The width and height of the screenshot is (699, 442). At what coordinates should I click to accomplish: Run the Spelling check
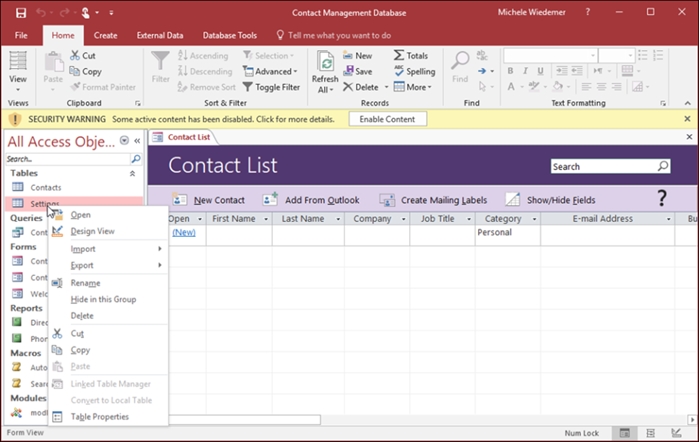tap(415, 71)
